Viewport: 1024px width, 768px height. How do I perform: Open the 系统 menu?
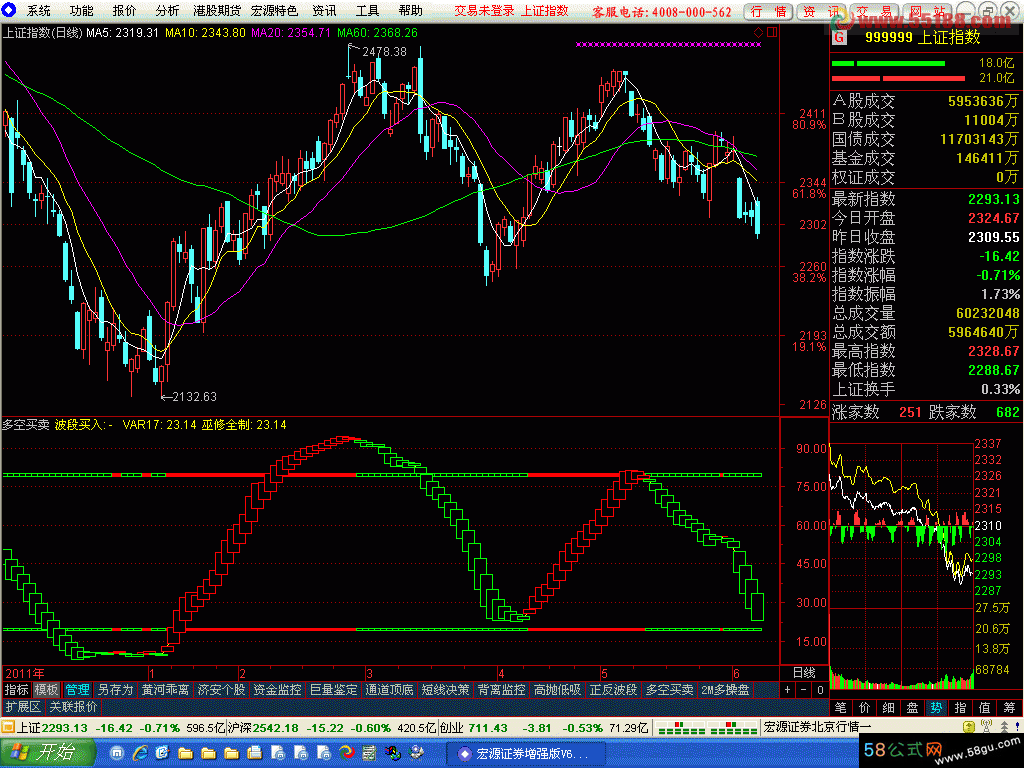click(x=38, y=10)
